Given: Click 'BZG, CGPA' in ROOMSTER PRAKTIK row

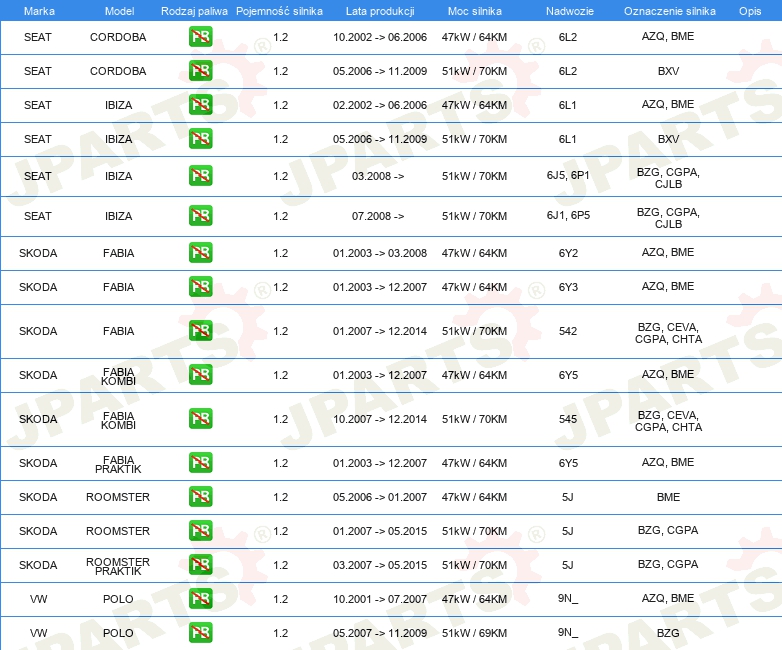Looking at the screenshot, I should (x=668, y=564).
